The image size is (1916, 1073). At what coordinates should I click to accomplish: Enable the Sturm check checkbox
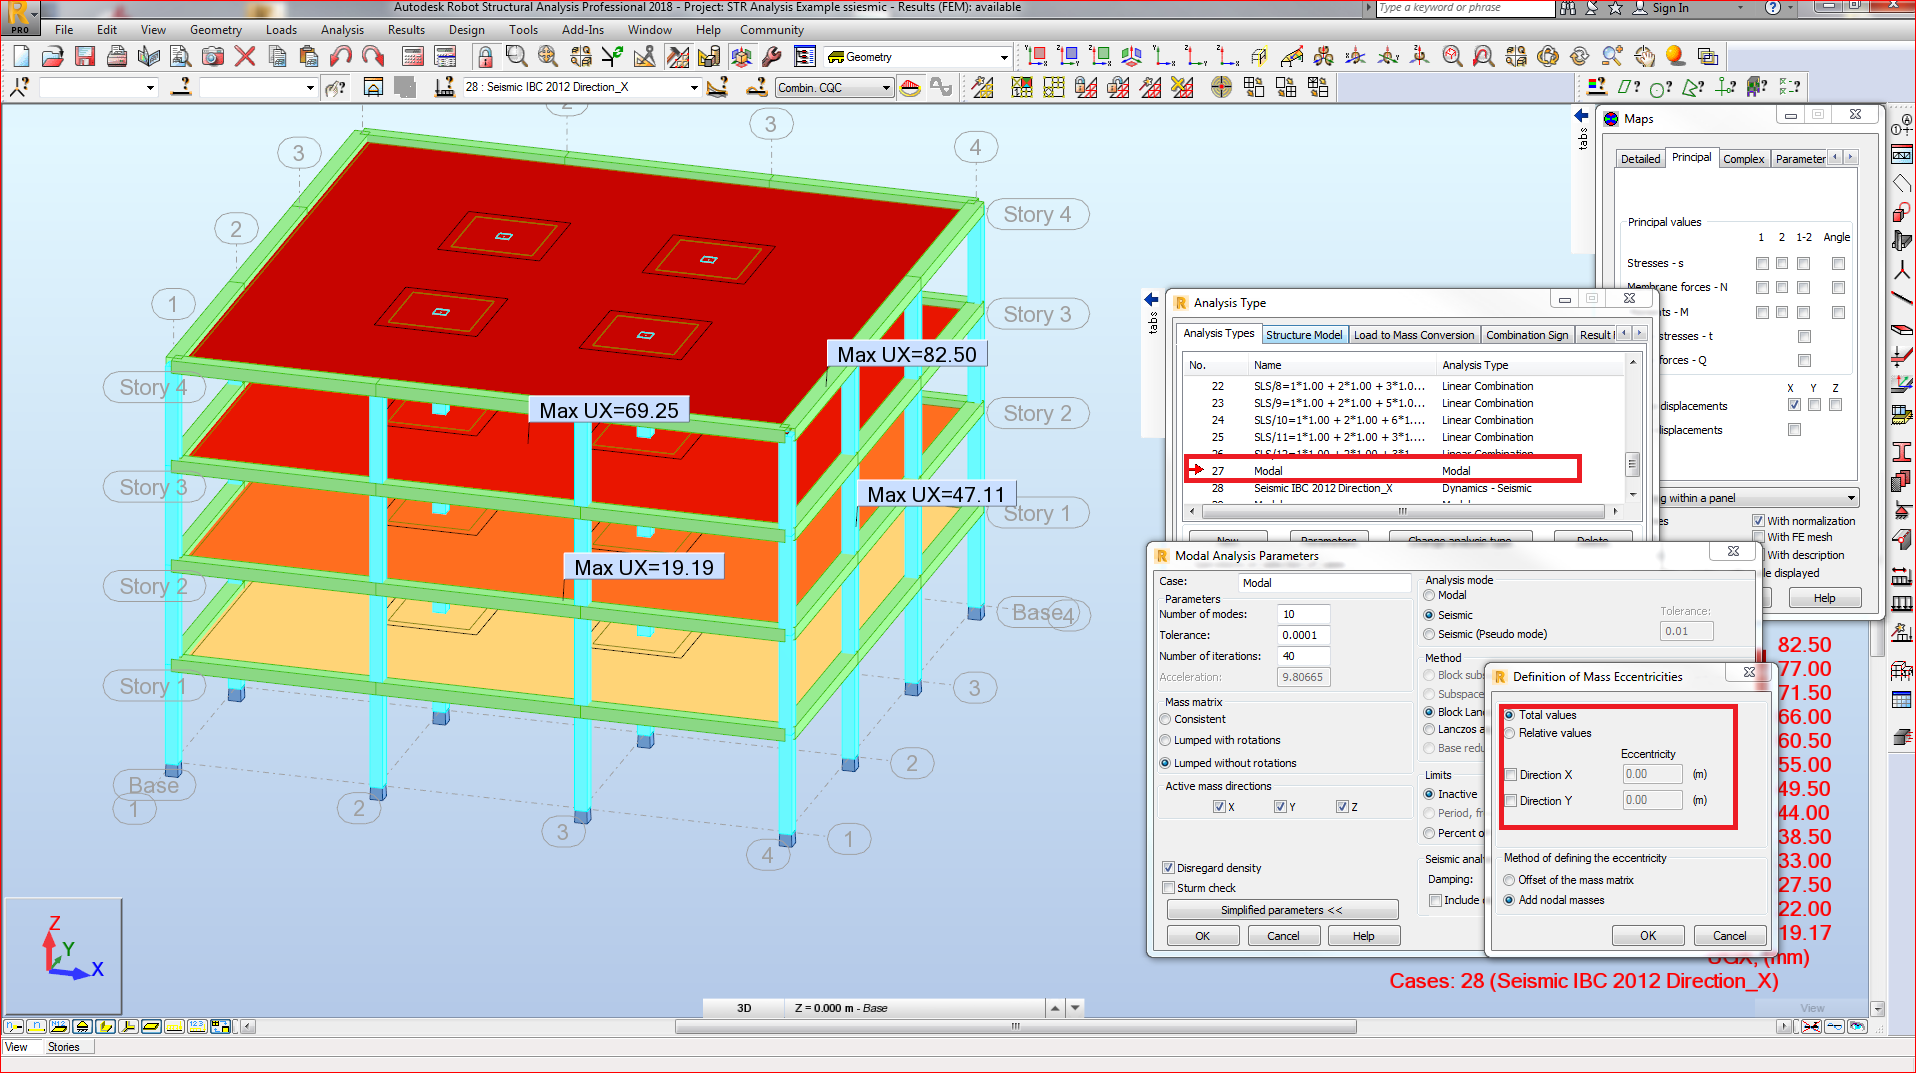(1168, 888)
